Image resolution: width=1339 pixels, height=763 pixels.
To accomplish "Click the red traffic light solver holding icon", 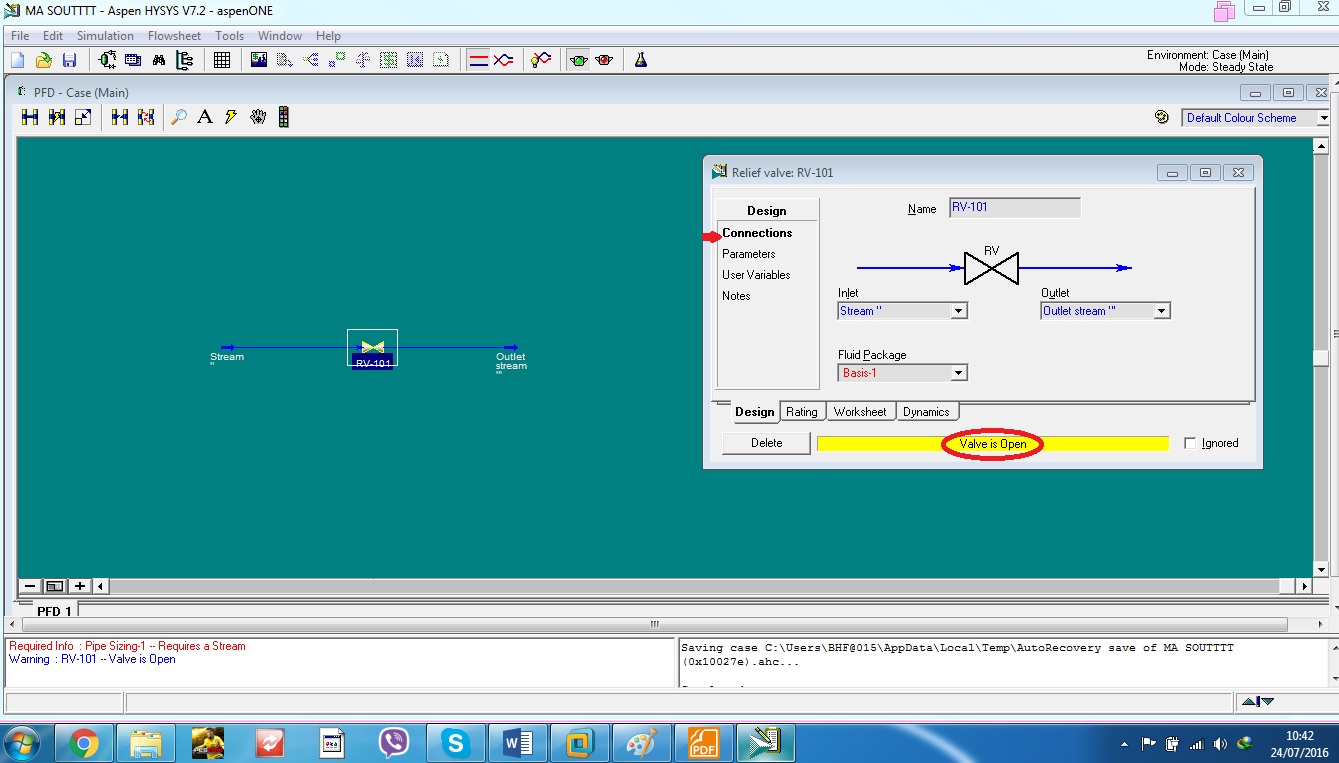I will (603, 60).
